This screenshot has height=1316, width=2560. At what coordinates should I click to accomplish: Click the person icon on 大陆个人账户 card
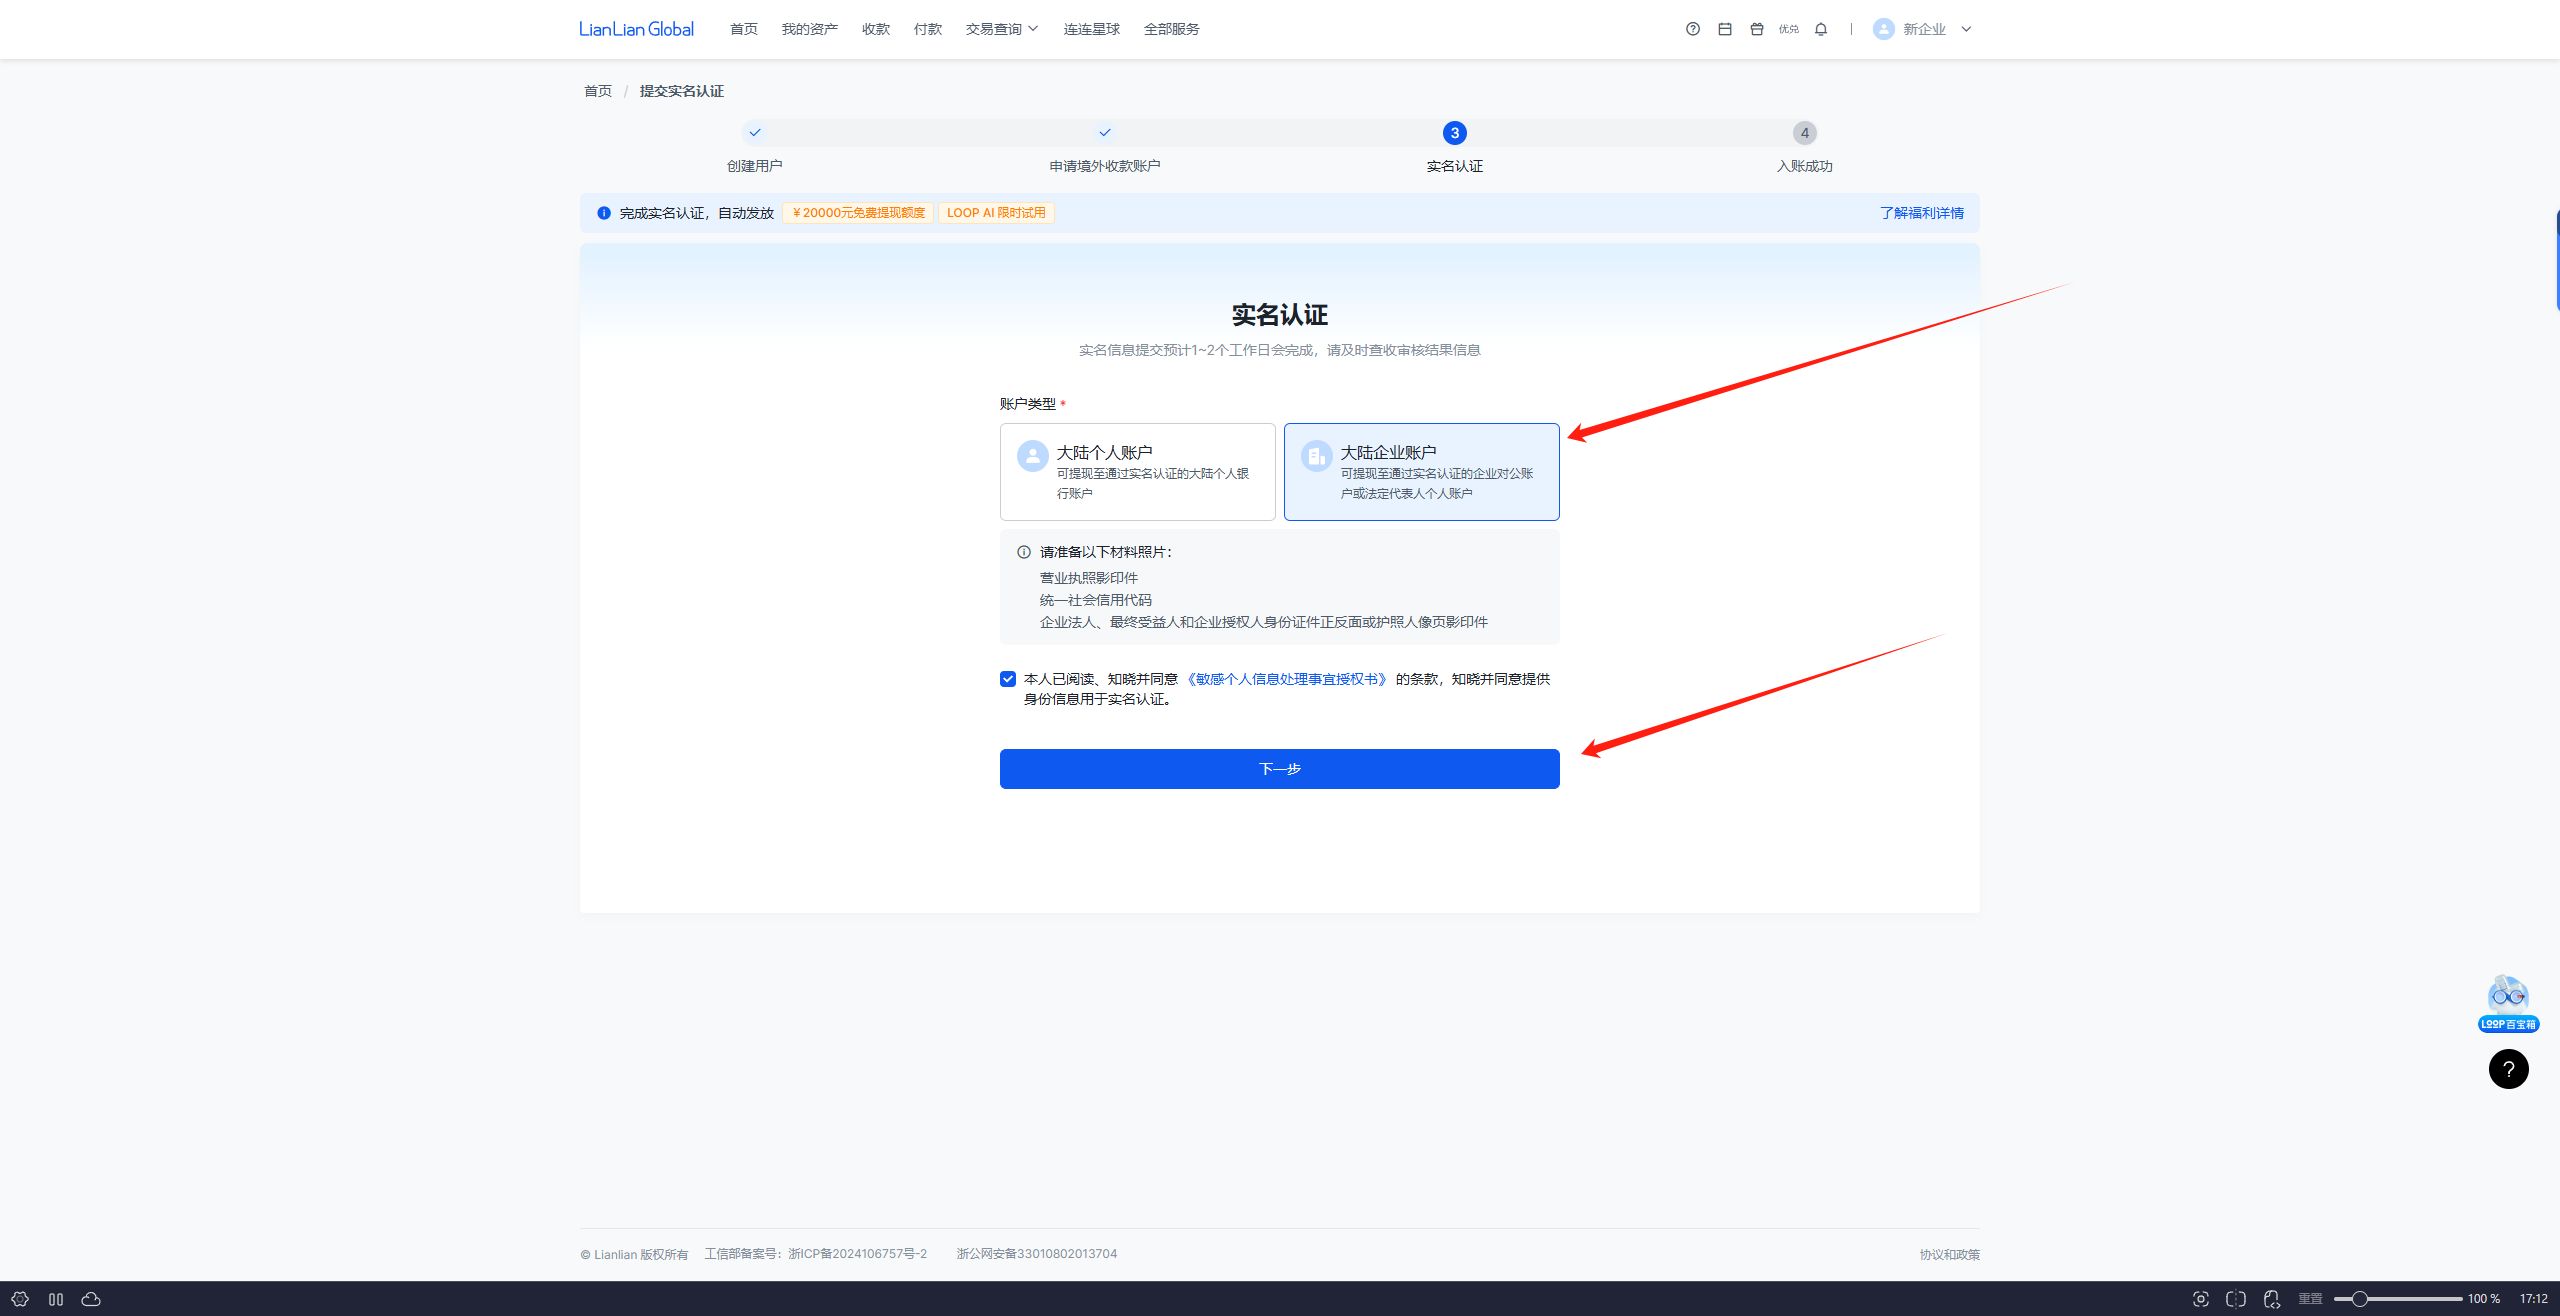click(1033, 456)
